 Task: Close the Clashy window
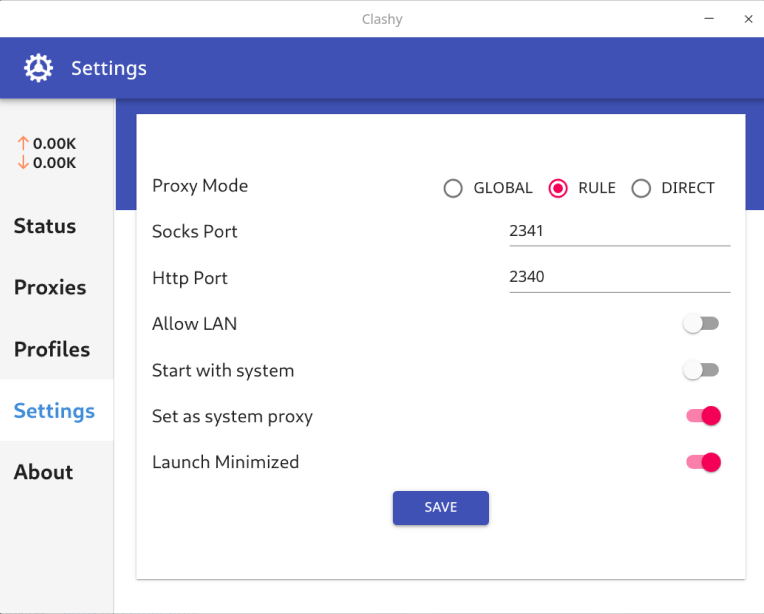(747, 18)
